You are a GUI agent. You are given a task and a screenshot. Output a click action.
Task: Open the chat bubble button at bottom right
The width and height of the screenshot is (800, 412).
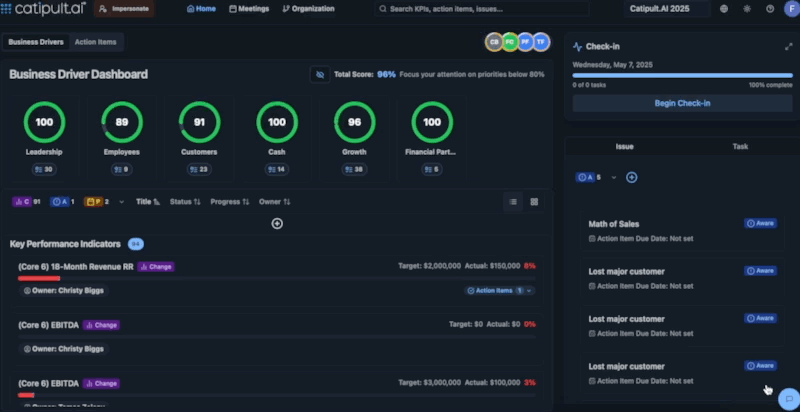pos(787,398)
